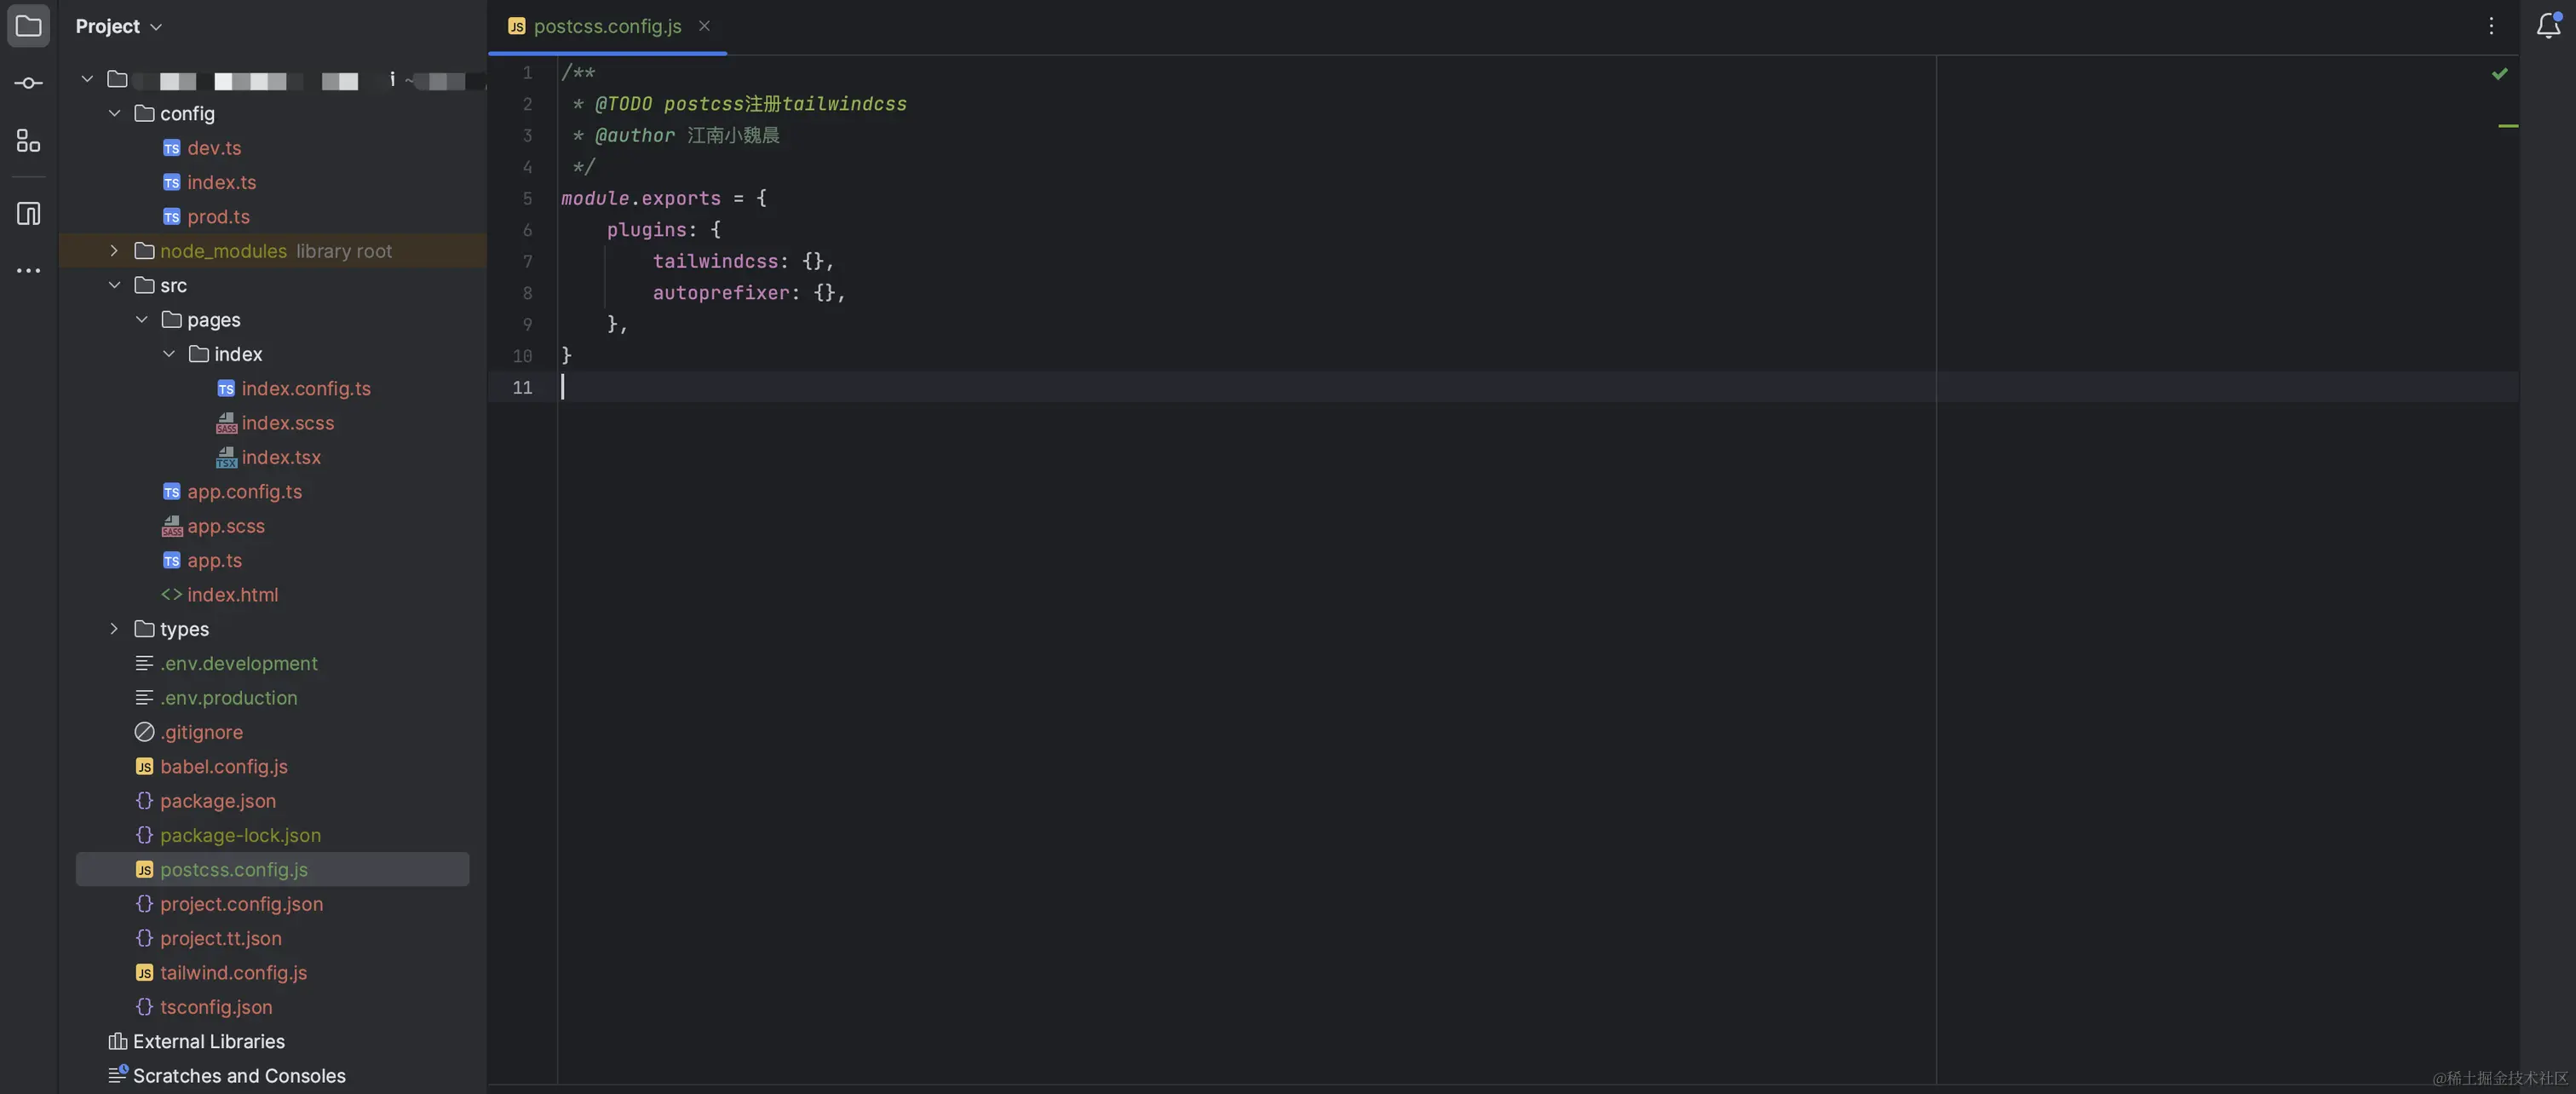Open Scratches and Consoles

[239, 1075]
